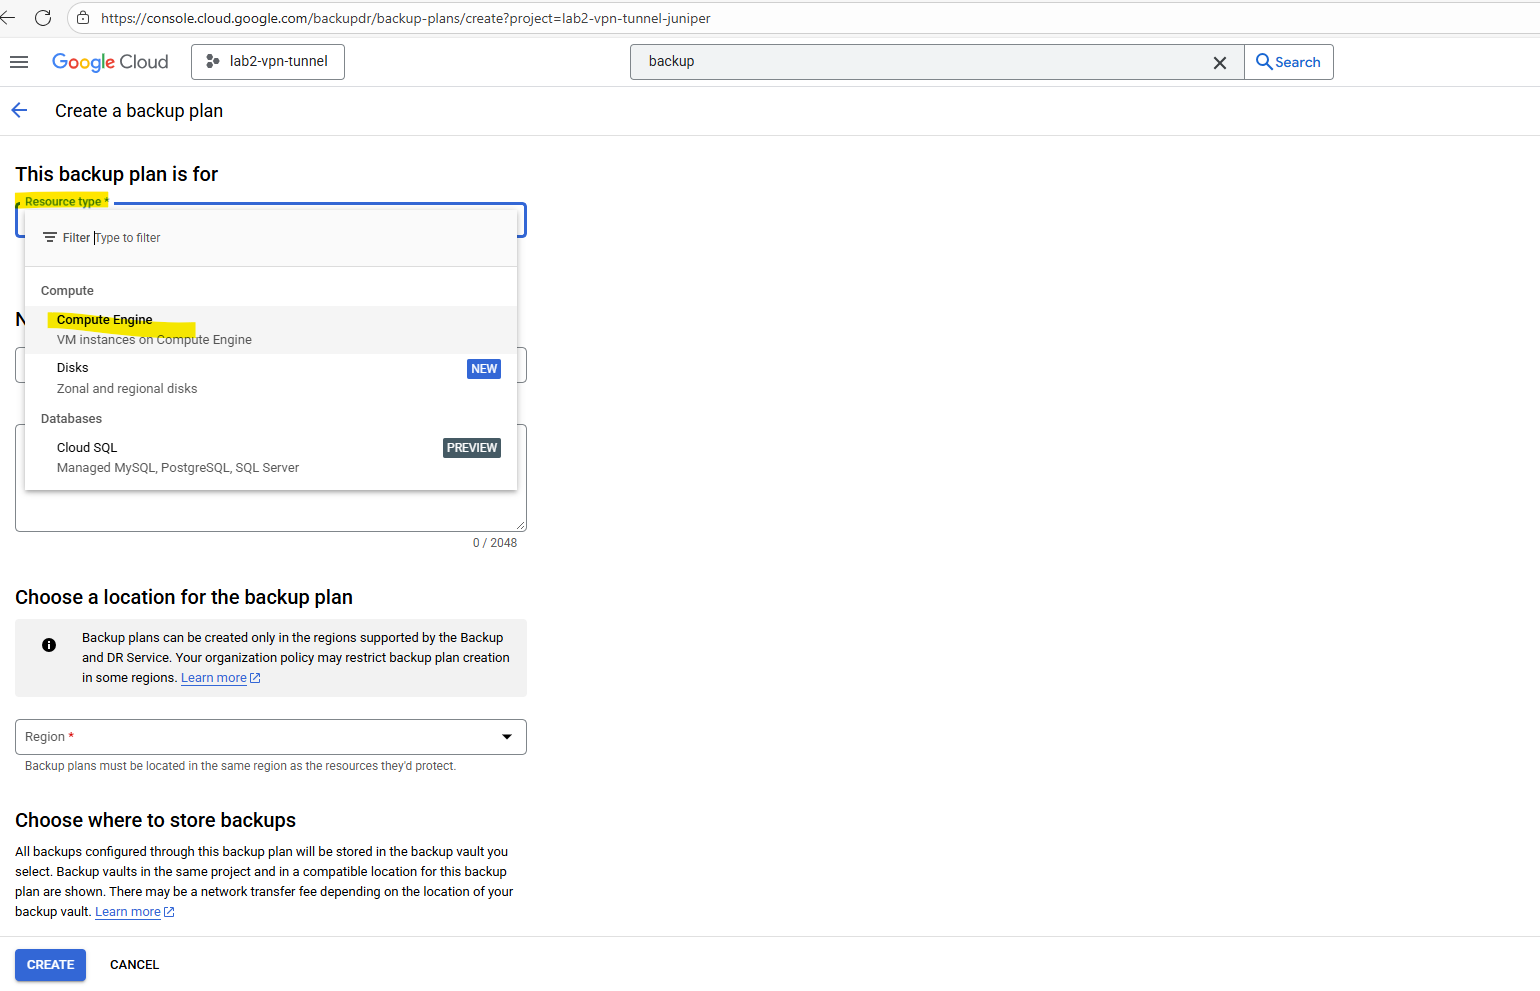Image resolution: width=1540 pixels, height=991 pixels.
Task: Open the Region dropdown
Action: pyautogui.click(x=271, y=737)
